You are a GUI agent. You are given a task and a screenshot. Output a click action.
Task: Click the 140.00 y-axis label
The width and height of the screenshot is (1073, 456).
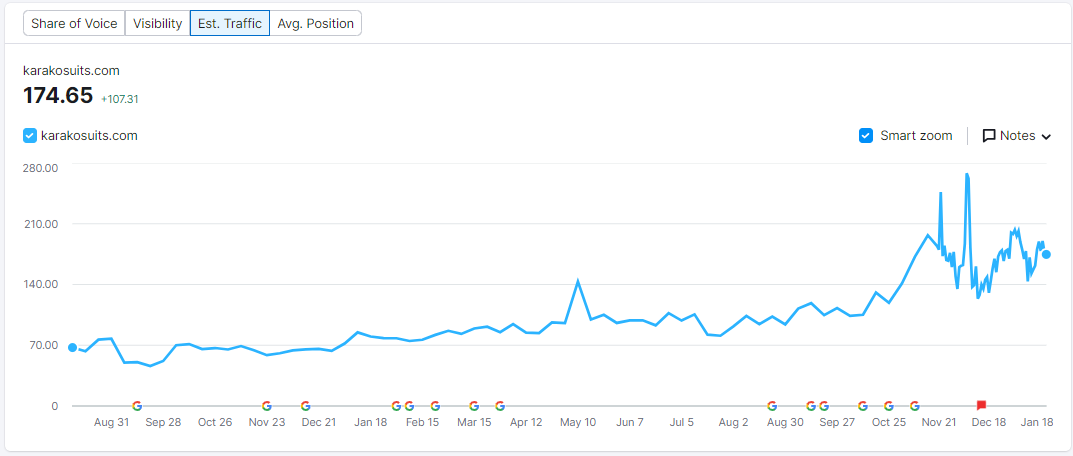pyautogui.click(x=41, y=284)
